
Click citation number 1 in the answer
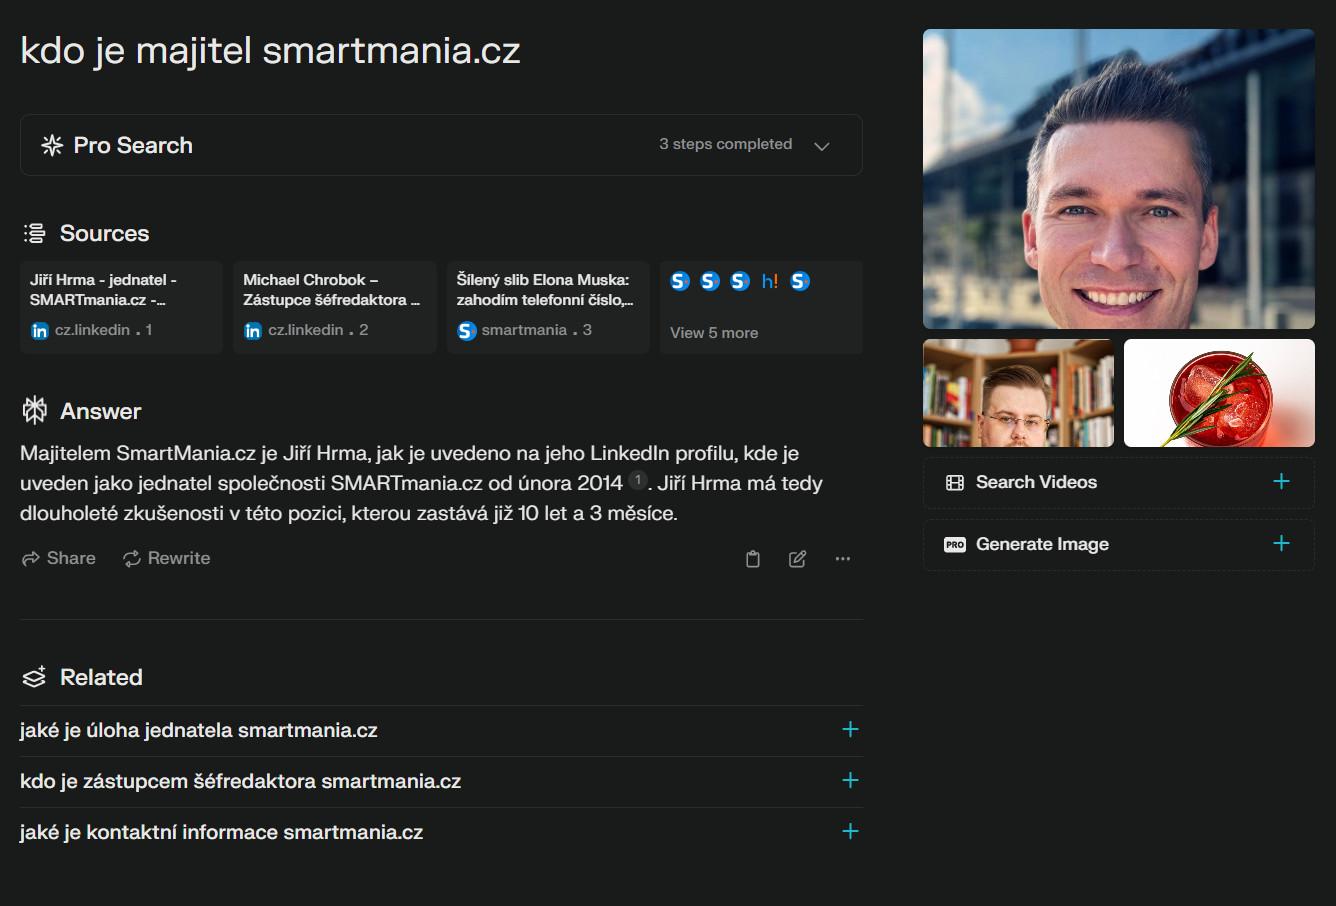point(638,481)
